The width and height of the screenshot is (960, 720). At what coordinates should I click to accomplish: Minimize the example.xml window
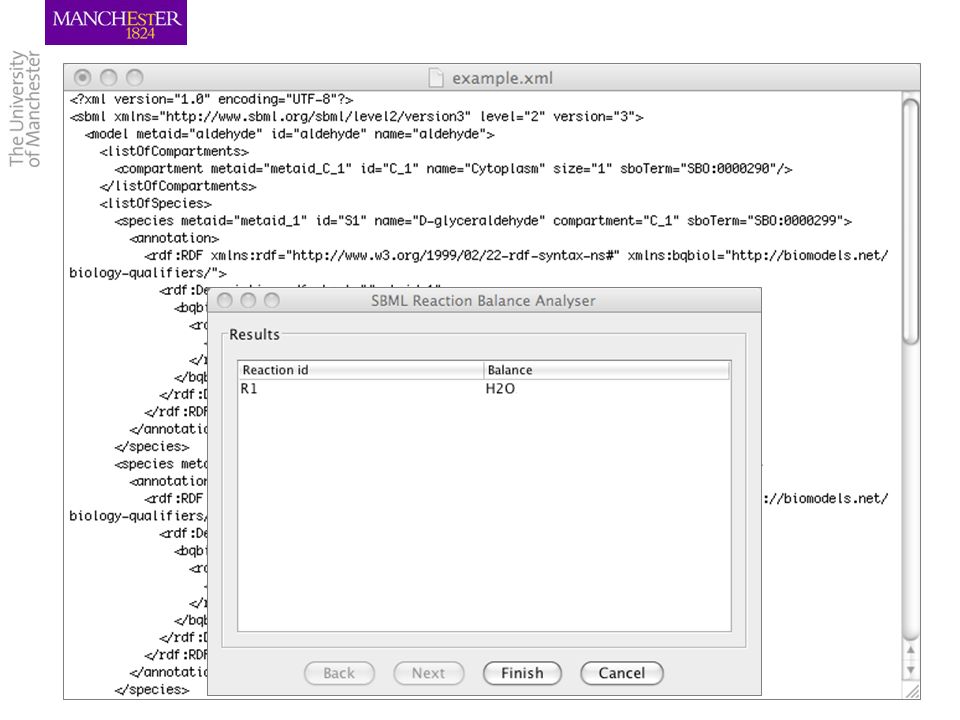pos(108,78)
